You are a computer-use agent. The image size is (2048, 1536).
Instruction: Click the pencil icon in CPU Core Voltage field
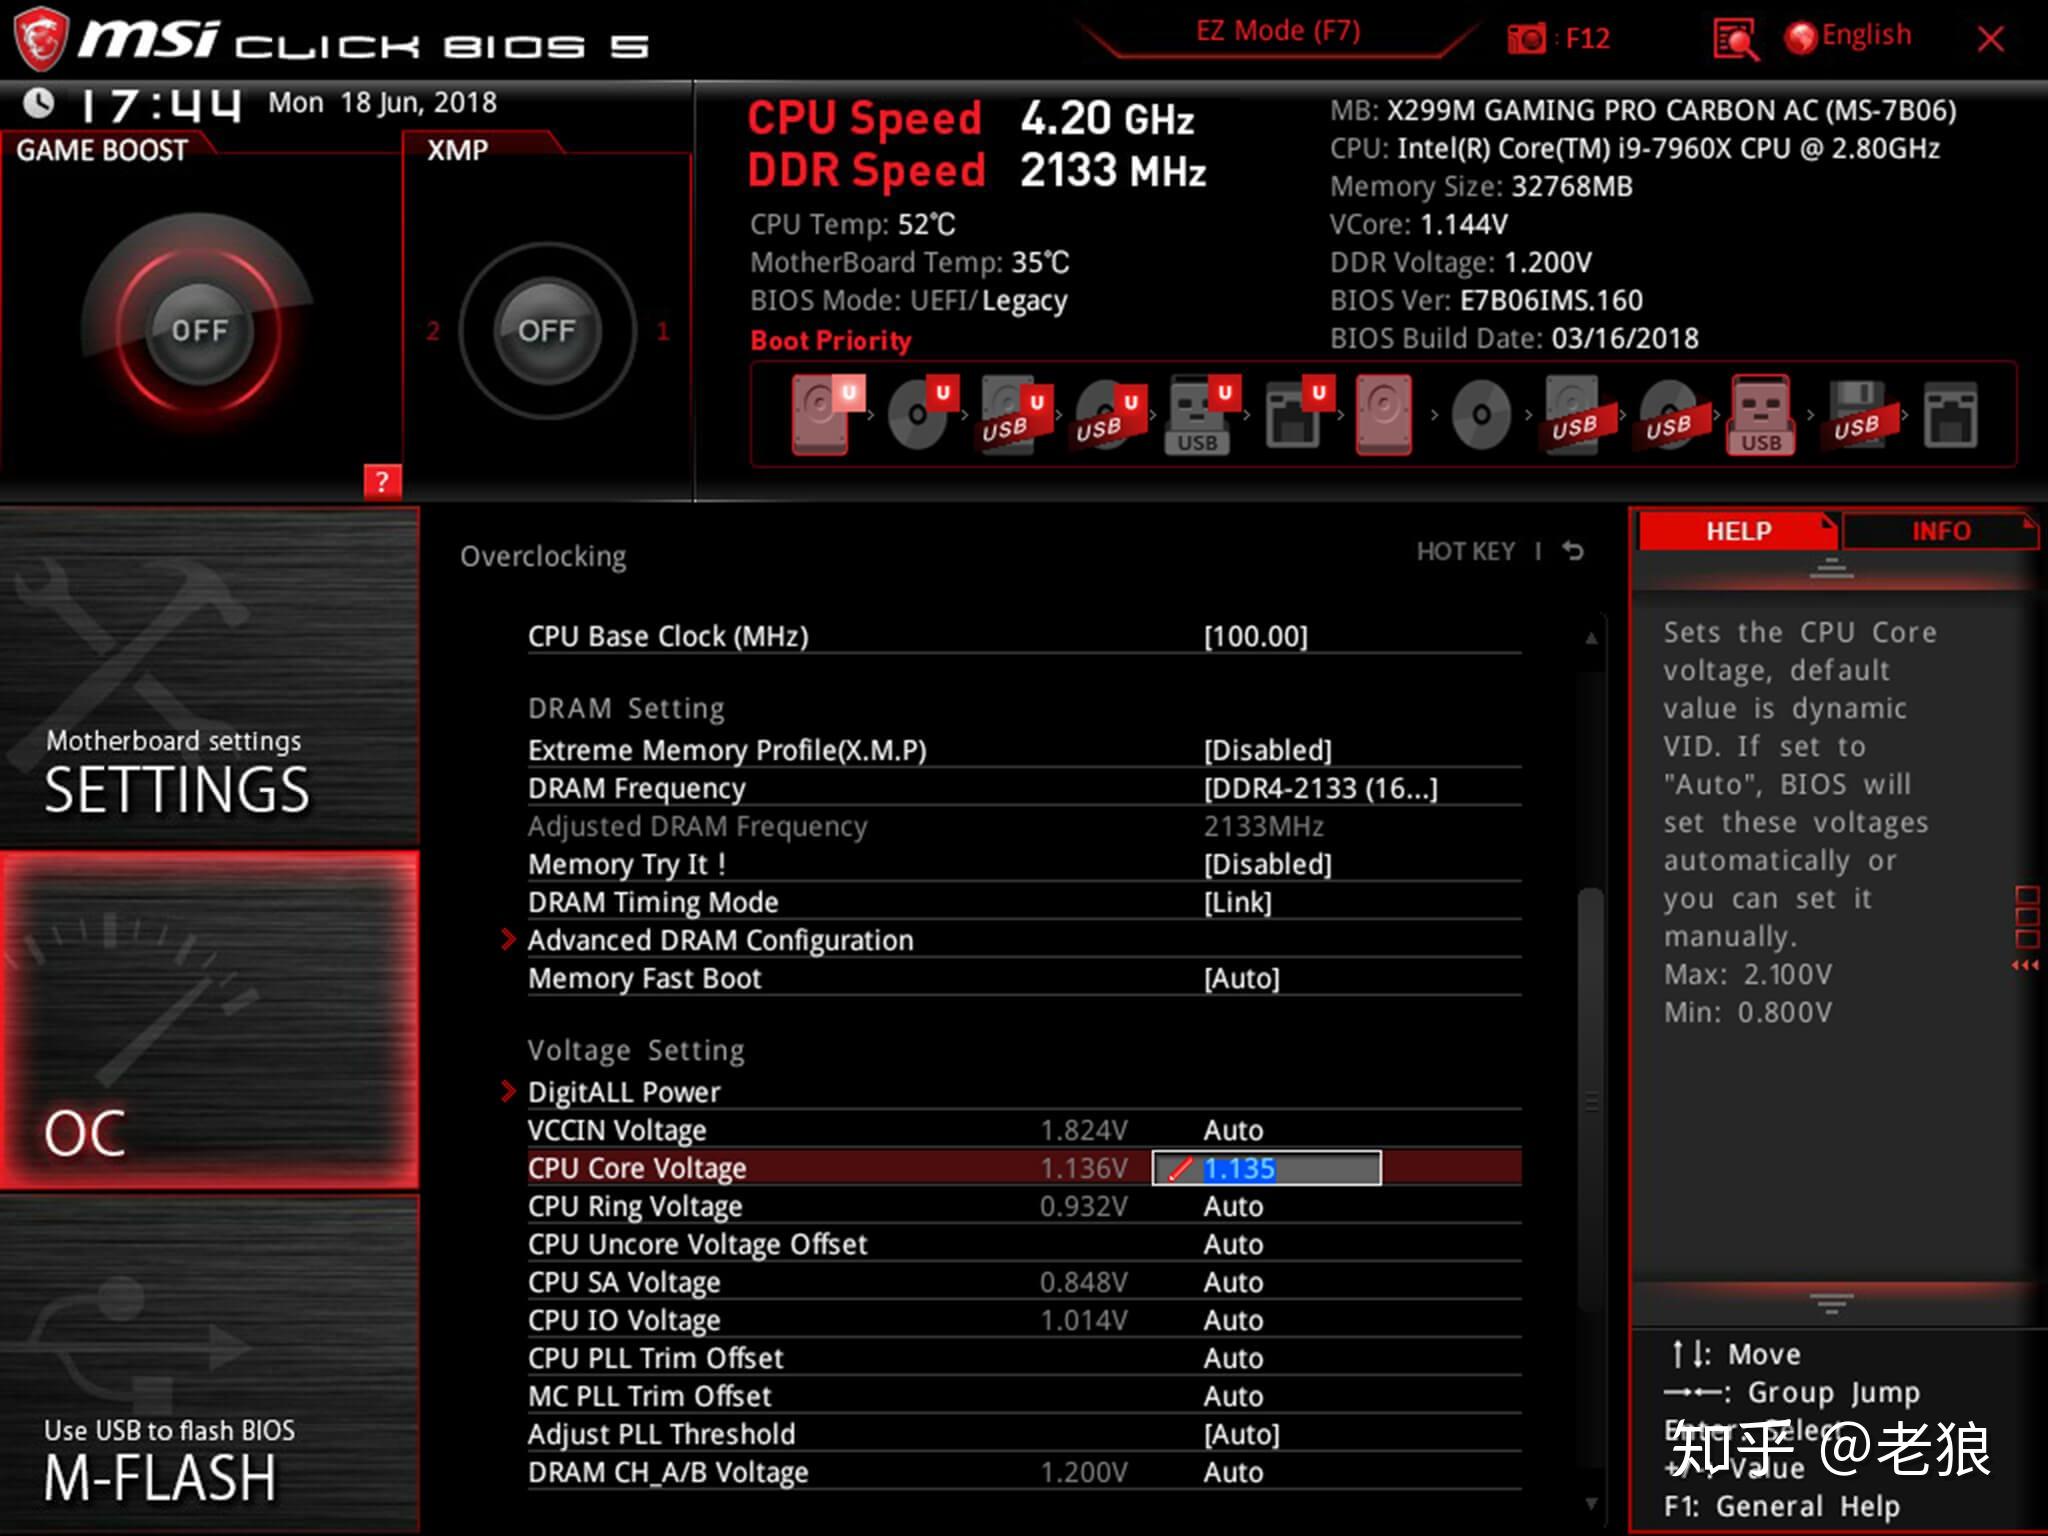click(x=1181, y=1168)
